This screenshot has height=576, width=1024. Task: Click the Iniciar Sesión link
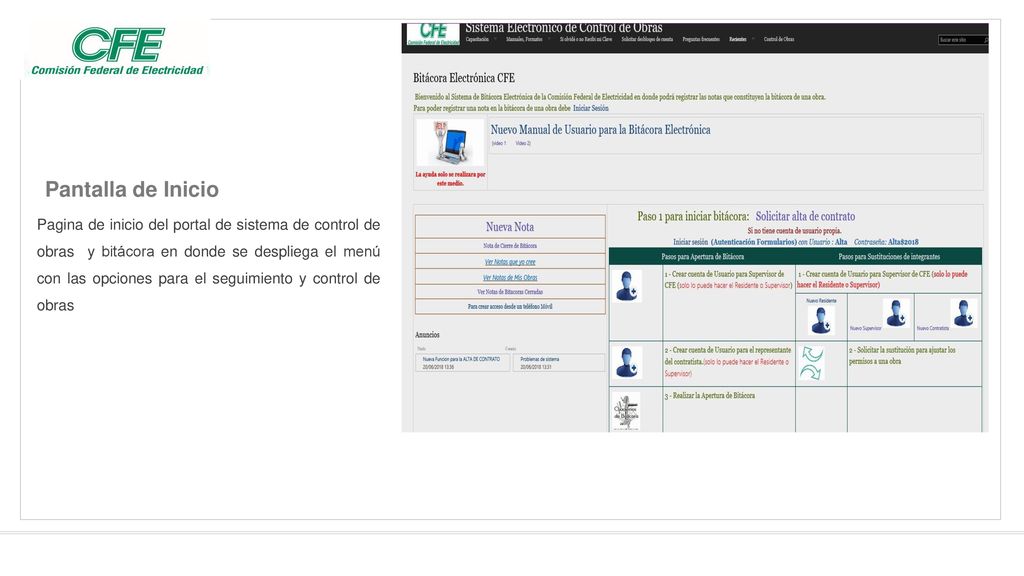coord(591,108)
